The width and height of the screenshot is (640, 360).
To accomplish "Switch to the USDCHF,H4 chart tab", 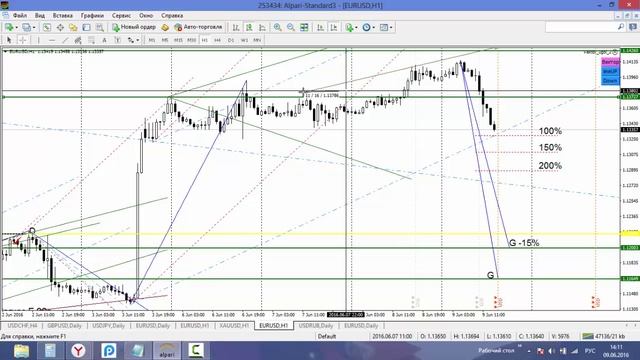I will (22, 326).
